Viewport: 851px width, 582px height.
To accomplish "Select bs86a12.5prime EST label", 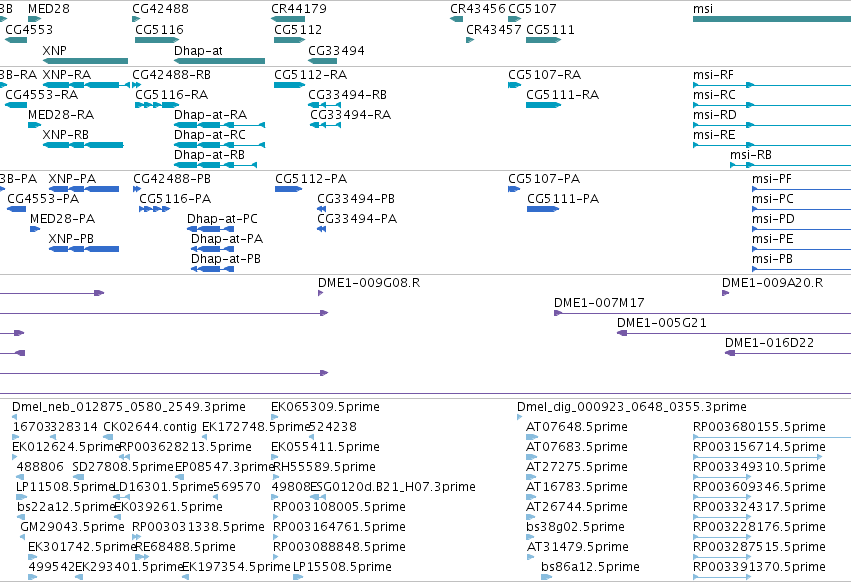I will pos(590,567).
